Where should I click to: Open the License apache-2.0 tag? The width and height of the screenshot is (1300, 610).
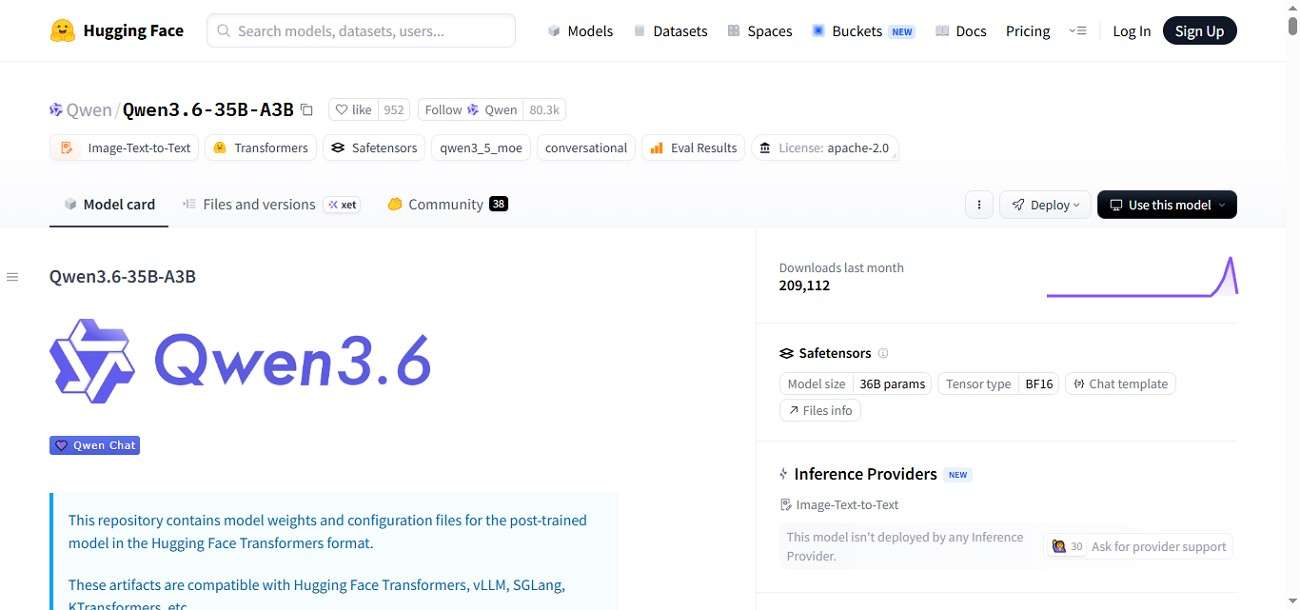point(825,148)
